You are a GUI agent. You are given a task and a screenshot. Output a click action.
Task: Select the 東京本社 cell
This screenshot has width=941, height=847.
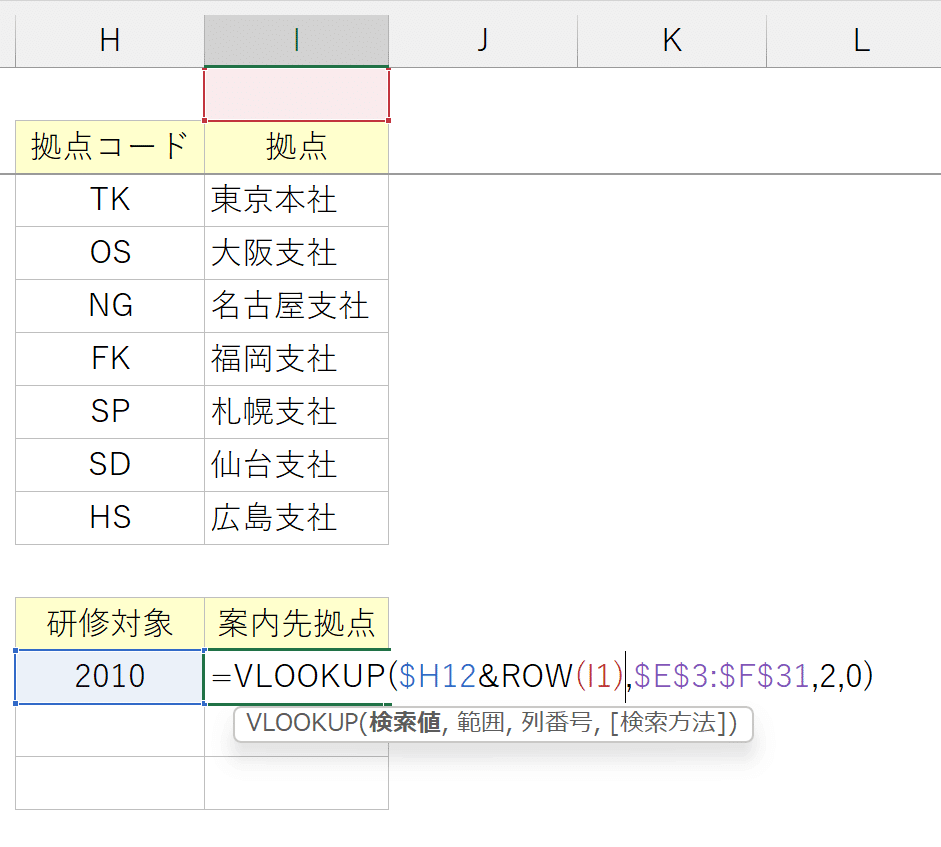tap(295, 199)
